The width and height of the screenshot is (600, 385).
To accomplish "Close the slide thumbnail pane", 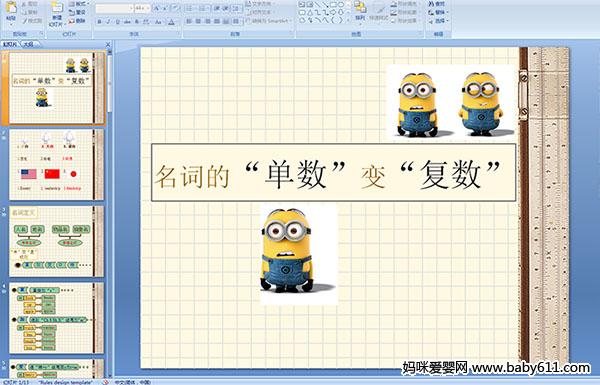I will click(108, 44).
